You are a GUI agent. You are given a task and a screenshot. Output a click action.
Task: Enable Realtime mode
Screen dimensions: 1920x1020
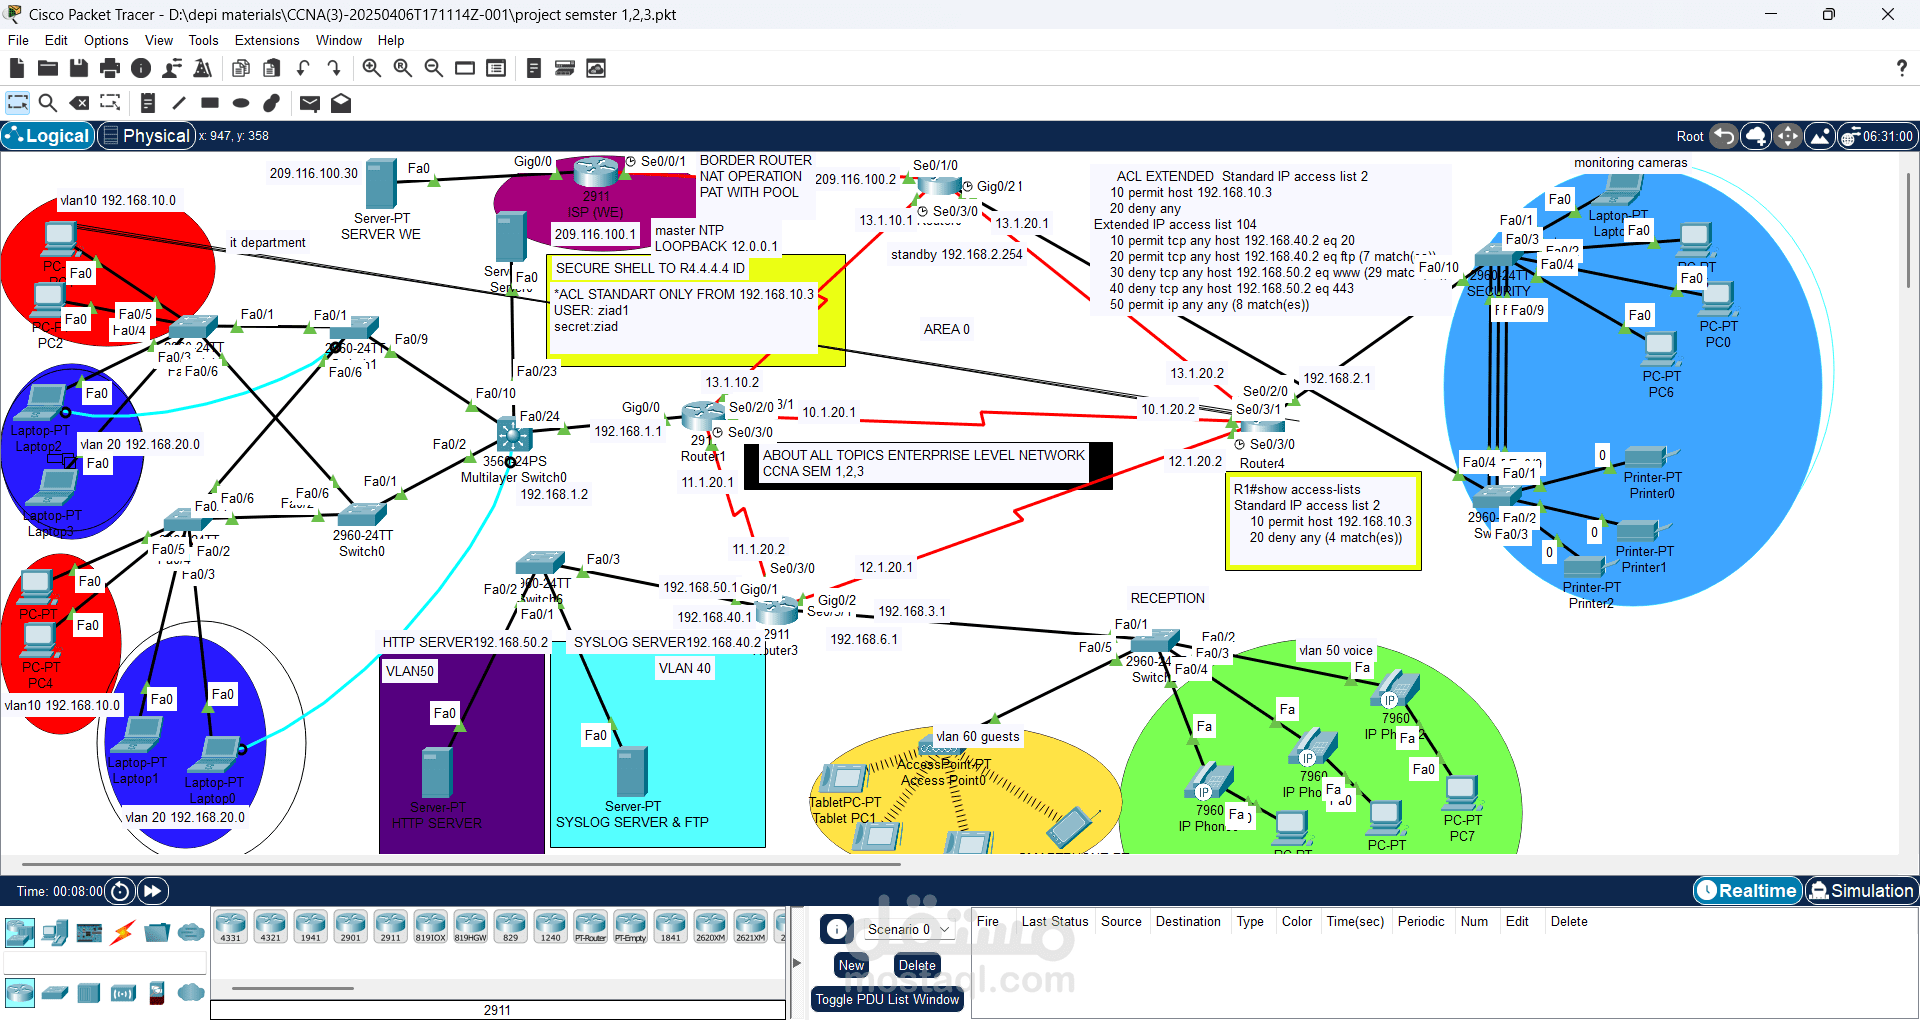tap(1747, 890)
